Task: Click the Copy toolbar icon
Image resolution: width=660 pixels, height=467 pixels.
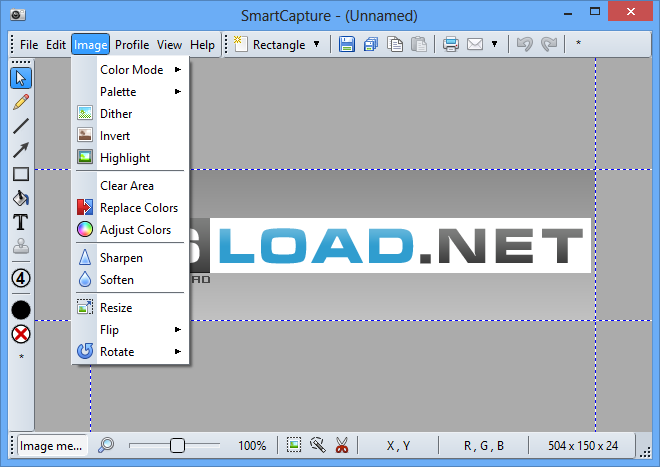Action: tap(395, 44)
